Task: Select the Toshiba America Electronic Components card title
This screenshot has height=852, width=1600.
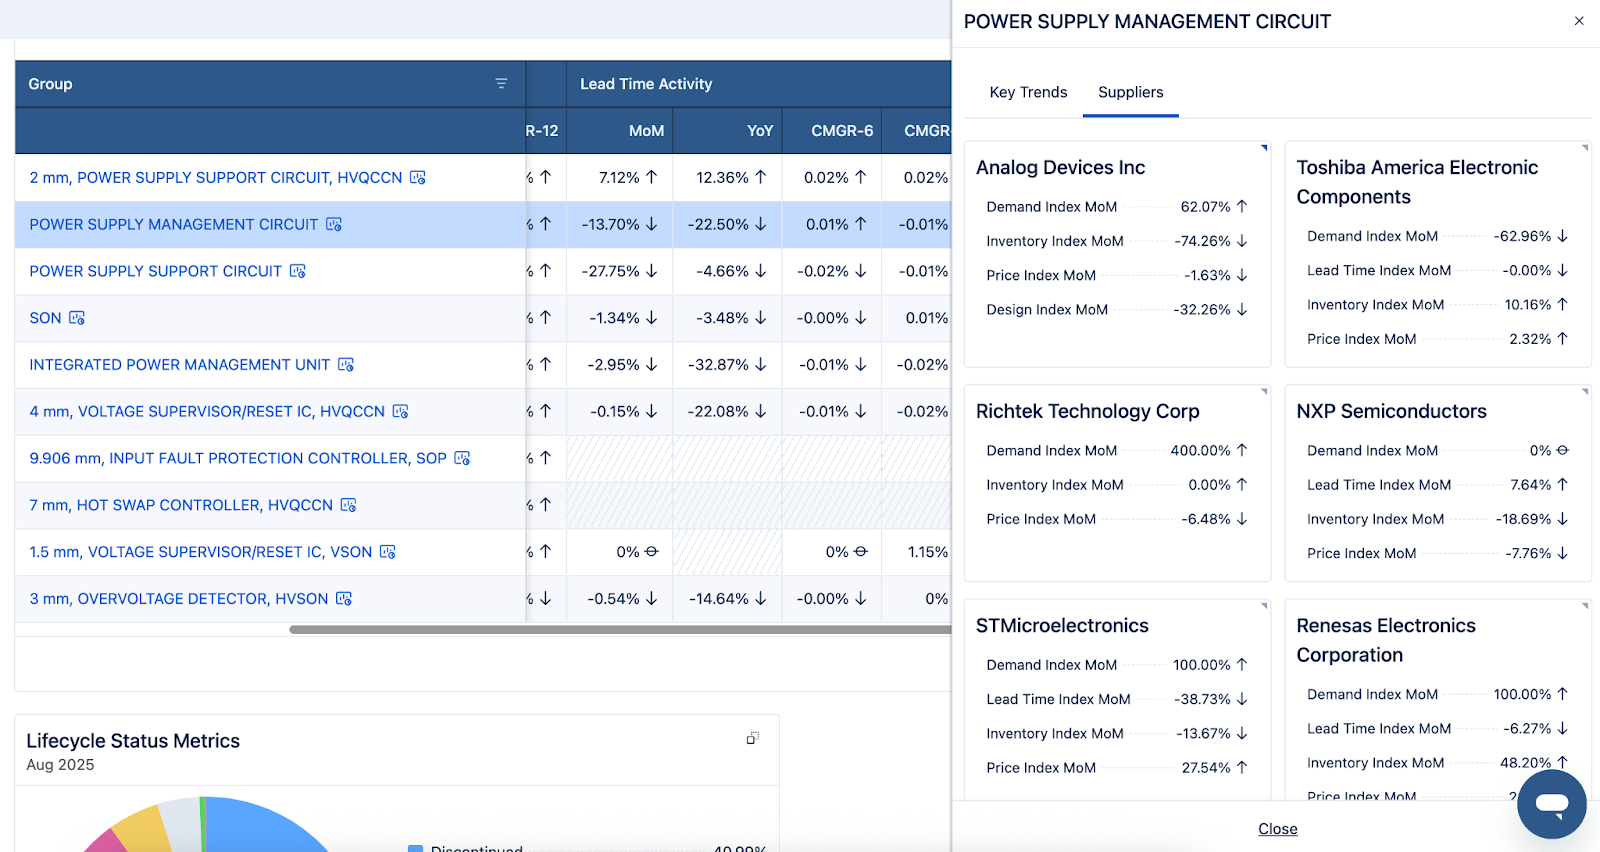Action: point(1417,182)
